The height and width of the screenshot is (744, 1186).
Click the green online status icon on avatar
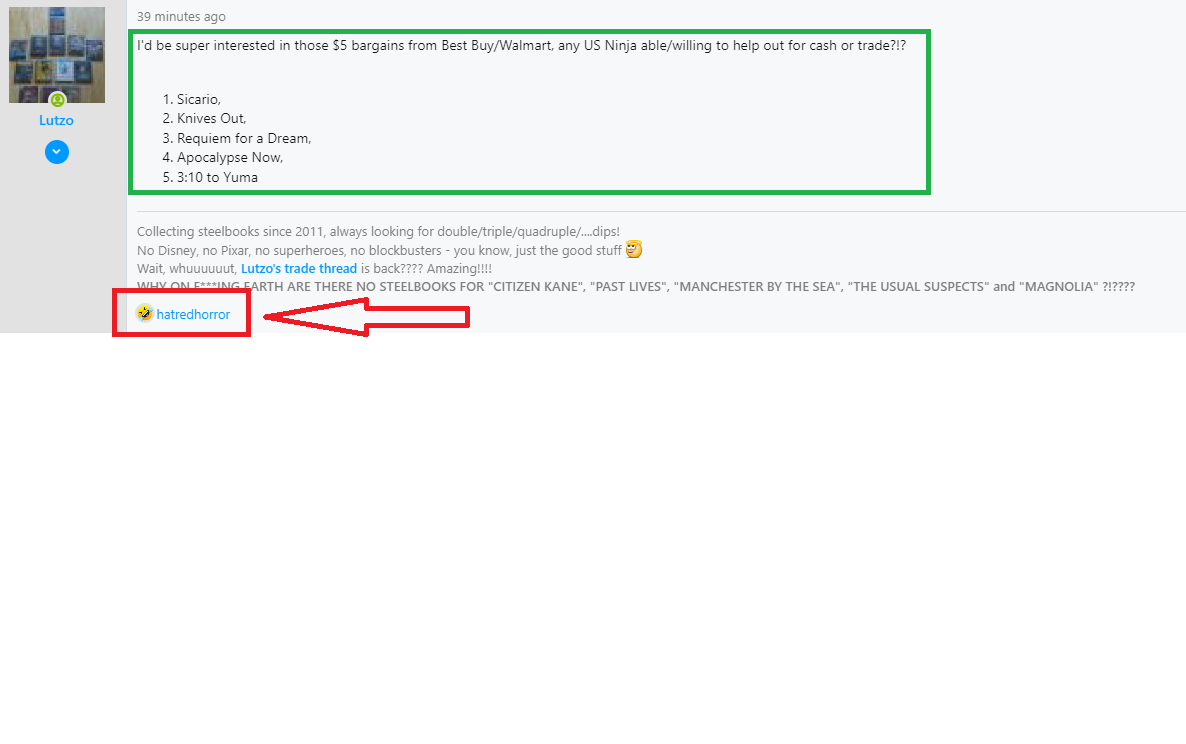click(57, 100)
